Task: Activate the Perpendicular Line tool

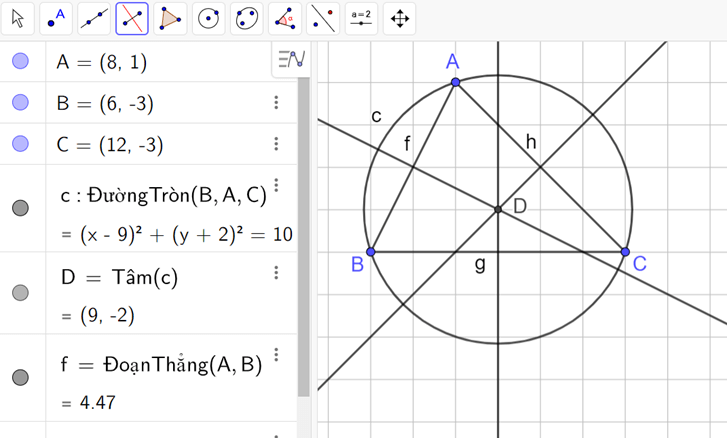Action: pyautogui.click(x=133, y=18)
